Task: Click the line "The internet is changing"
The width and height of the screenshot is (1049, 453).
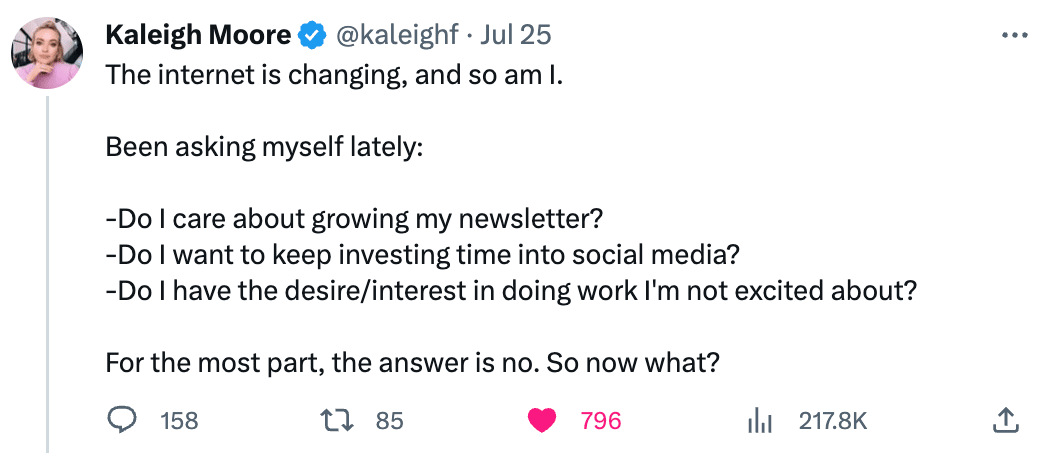Action: (258, 77)
